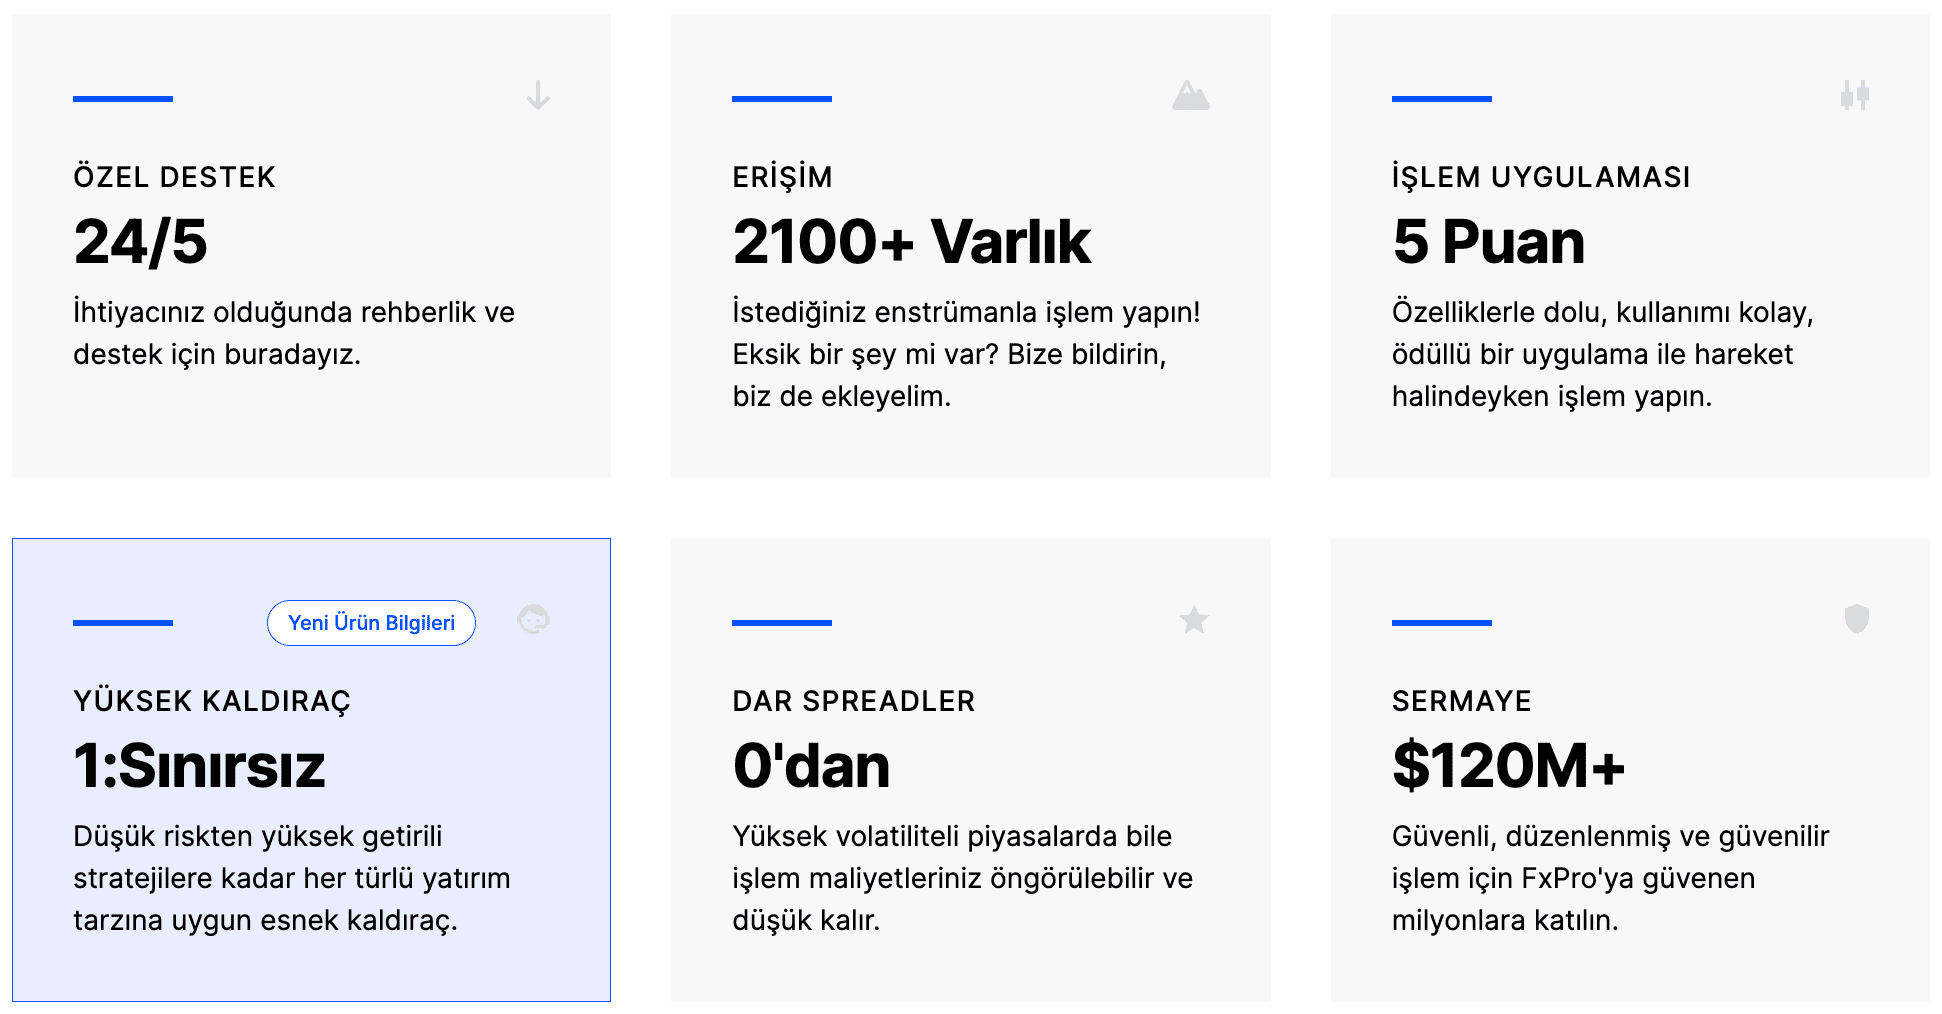
Task: Click the SERMAYE label
Action: point(1461,701)
